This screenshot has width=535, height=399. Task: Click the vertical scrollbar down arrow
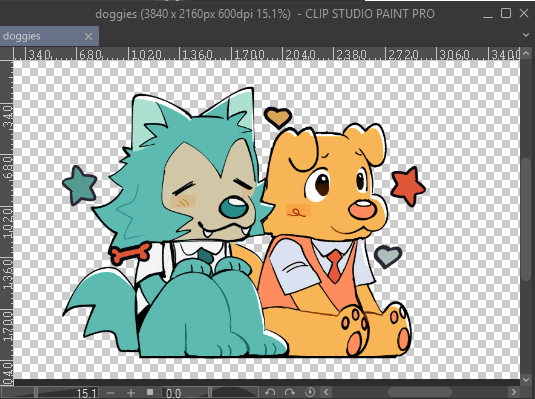tap(526, 380)
